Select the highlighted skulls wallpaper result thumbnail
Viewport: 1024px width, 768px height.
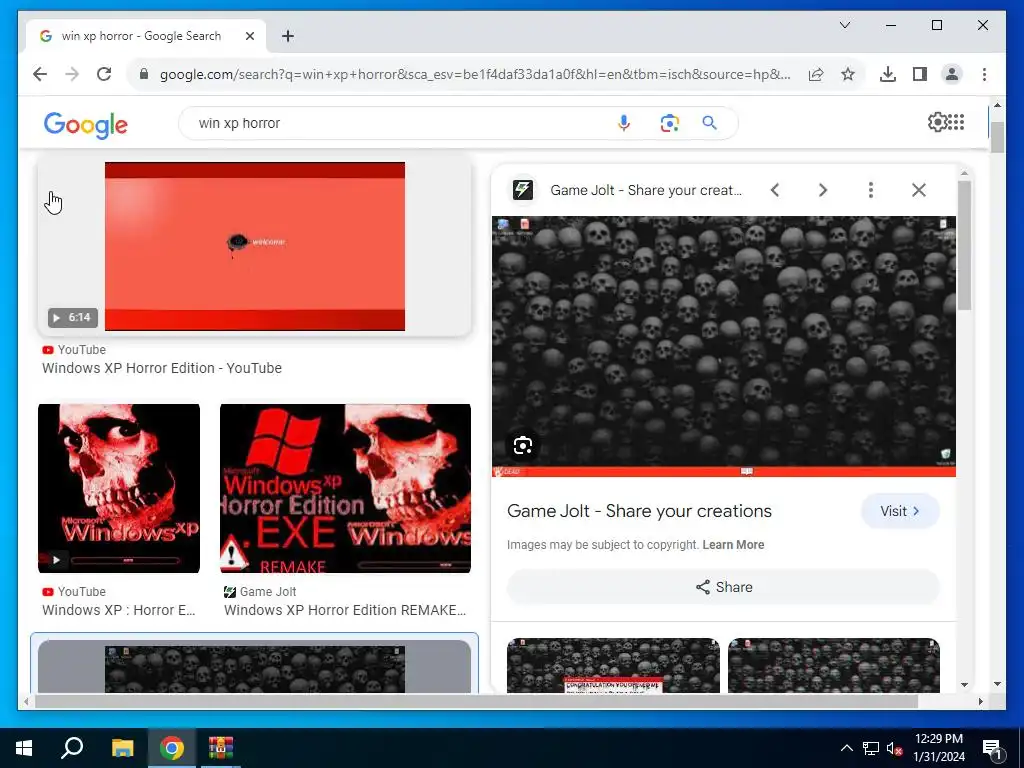pyautogui.click(x=255, y=668)
